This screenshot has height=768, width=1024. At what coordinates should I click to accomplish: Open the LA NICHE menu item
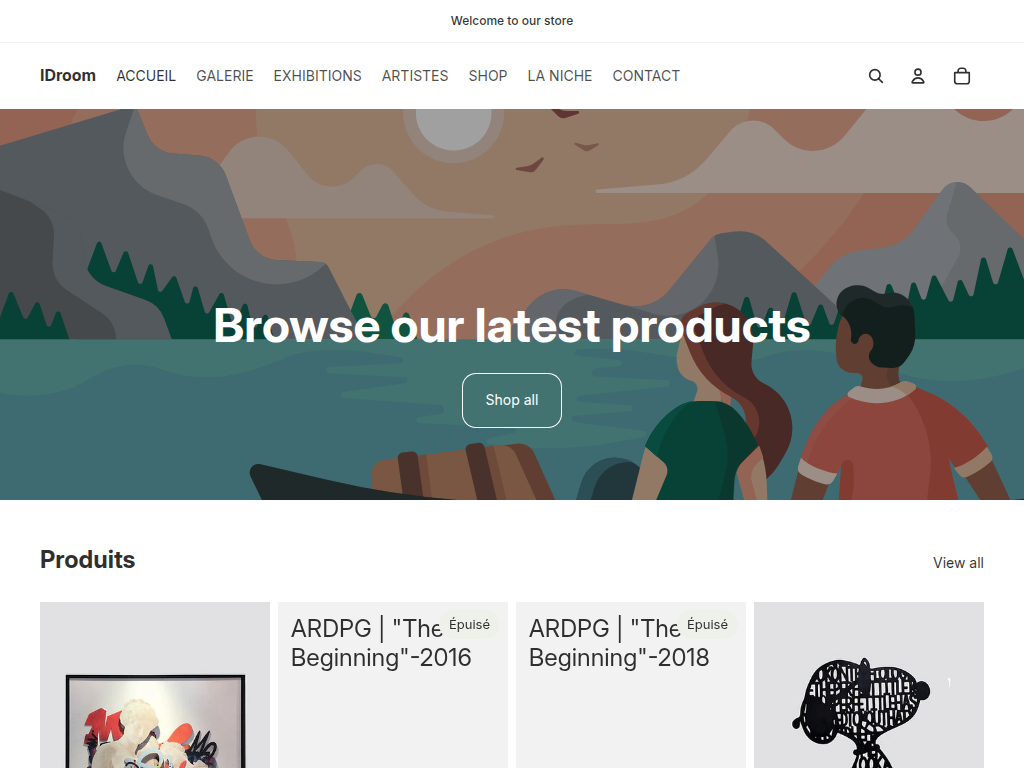coord(560,76)
